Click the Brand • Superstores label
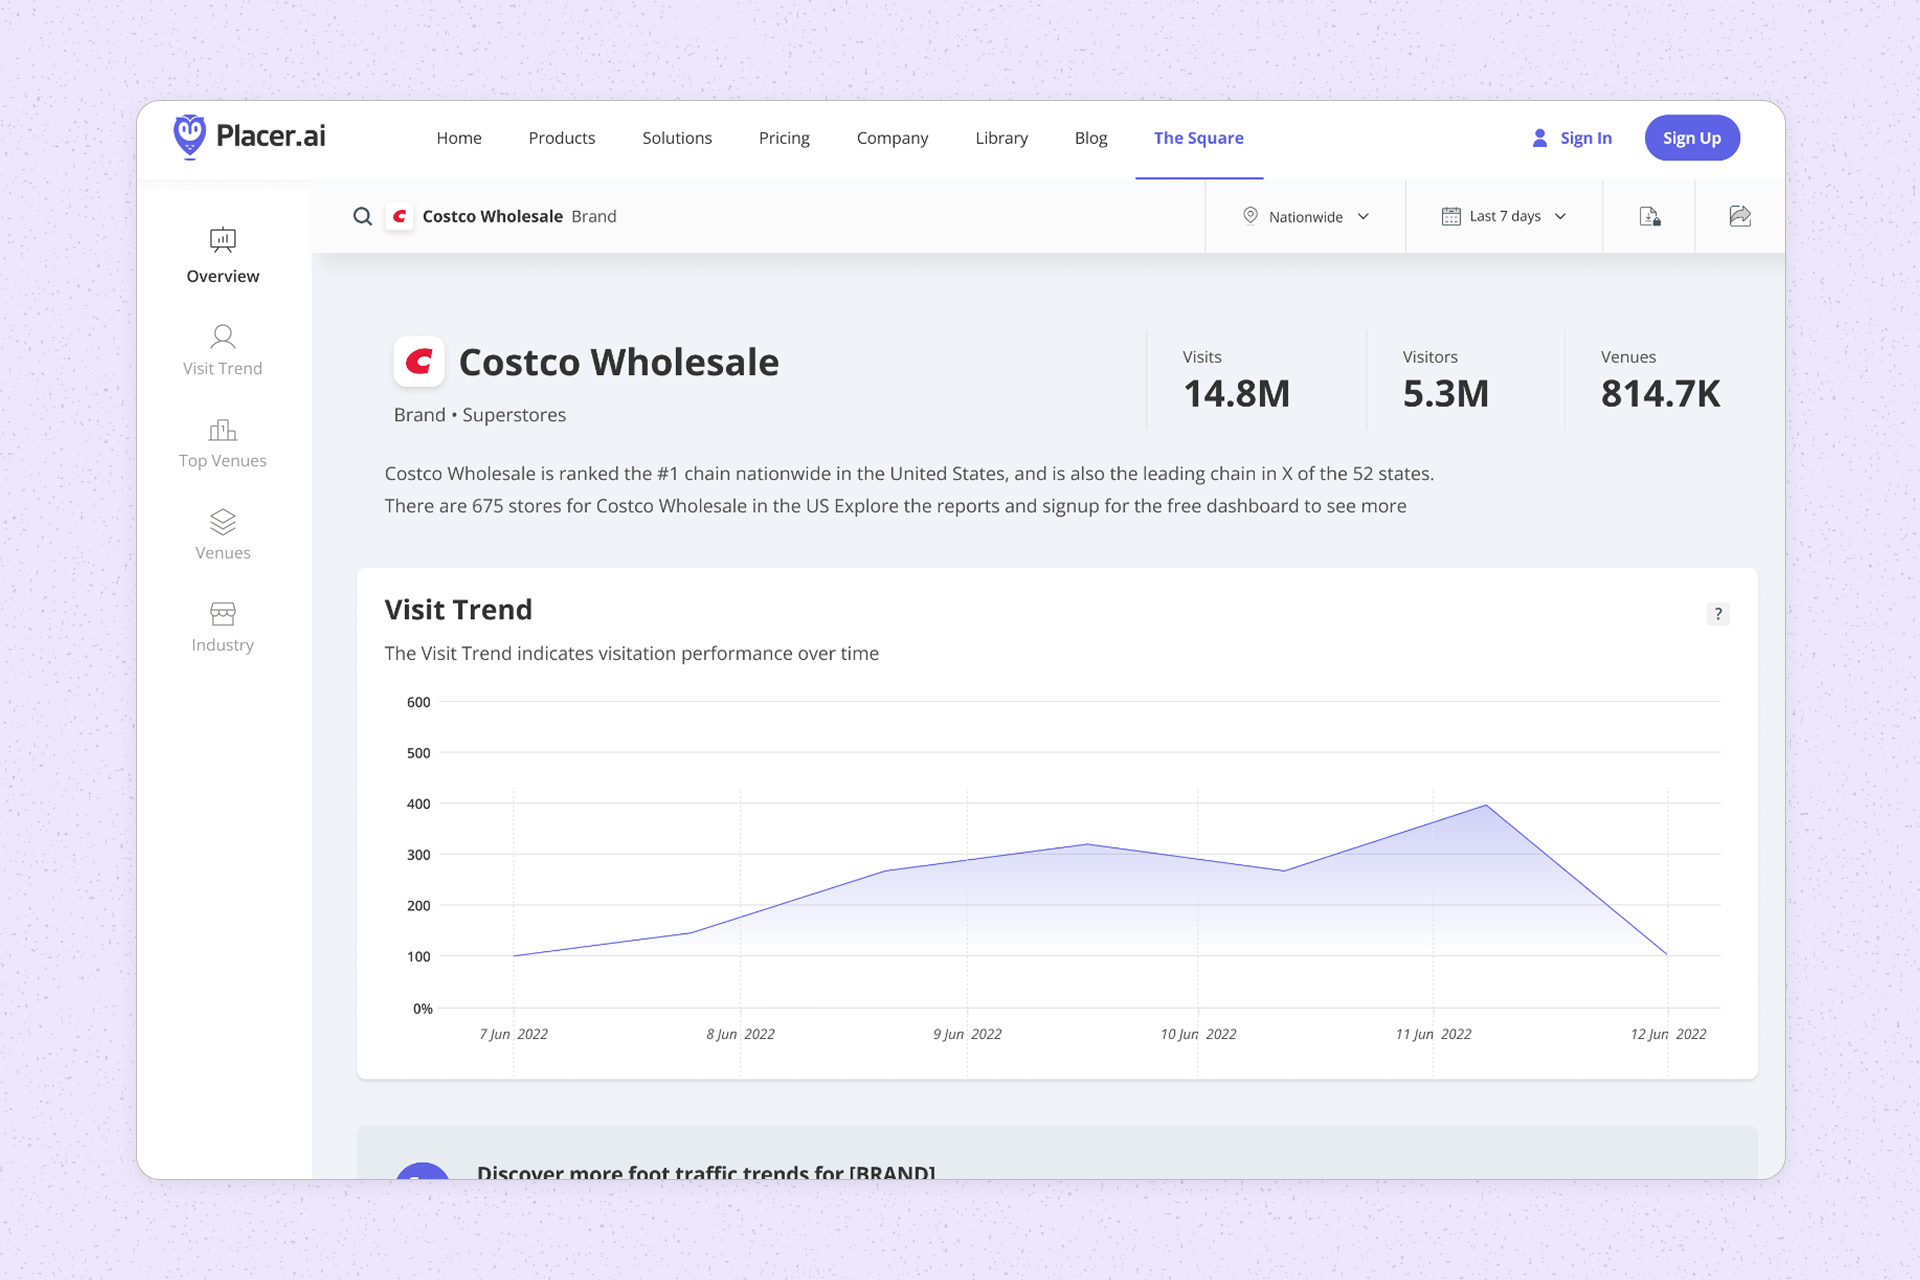 tap(480, 415)
